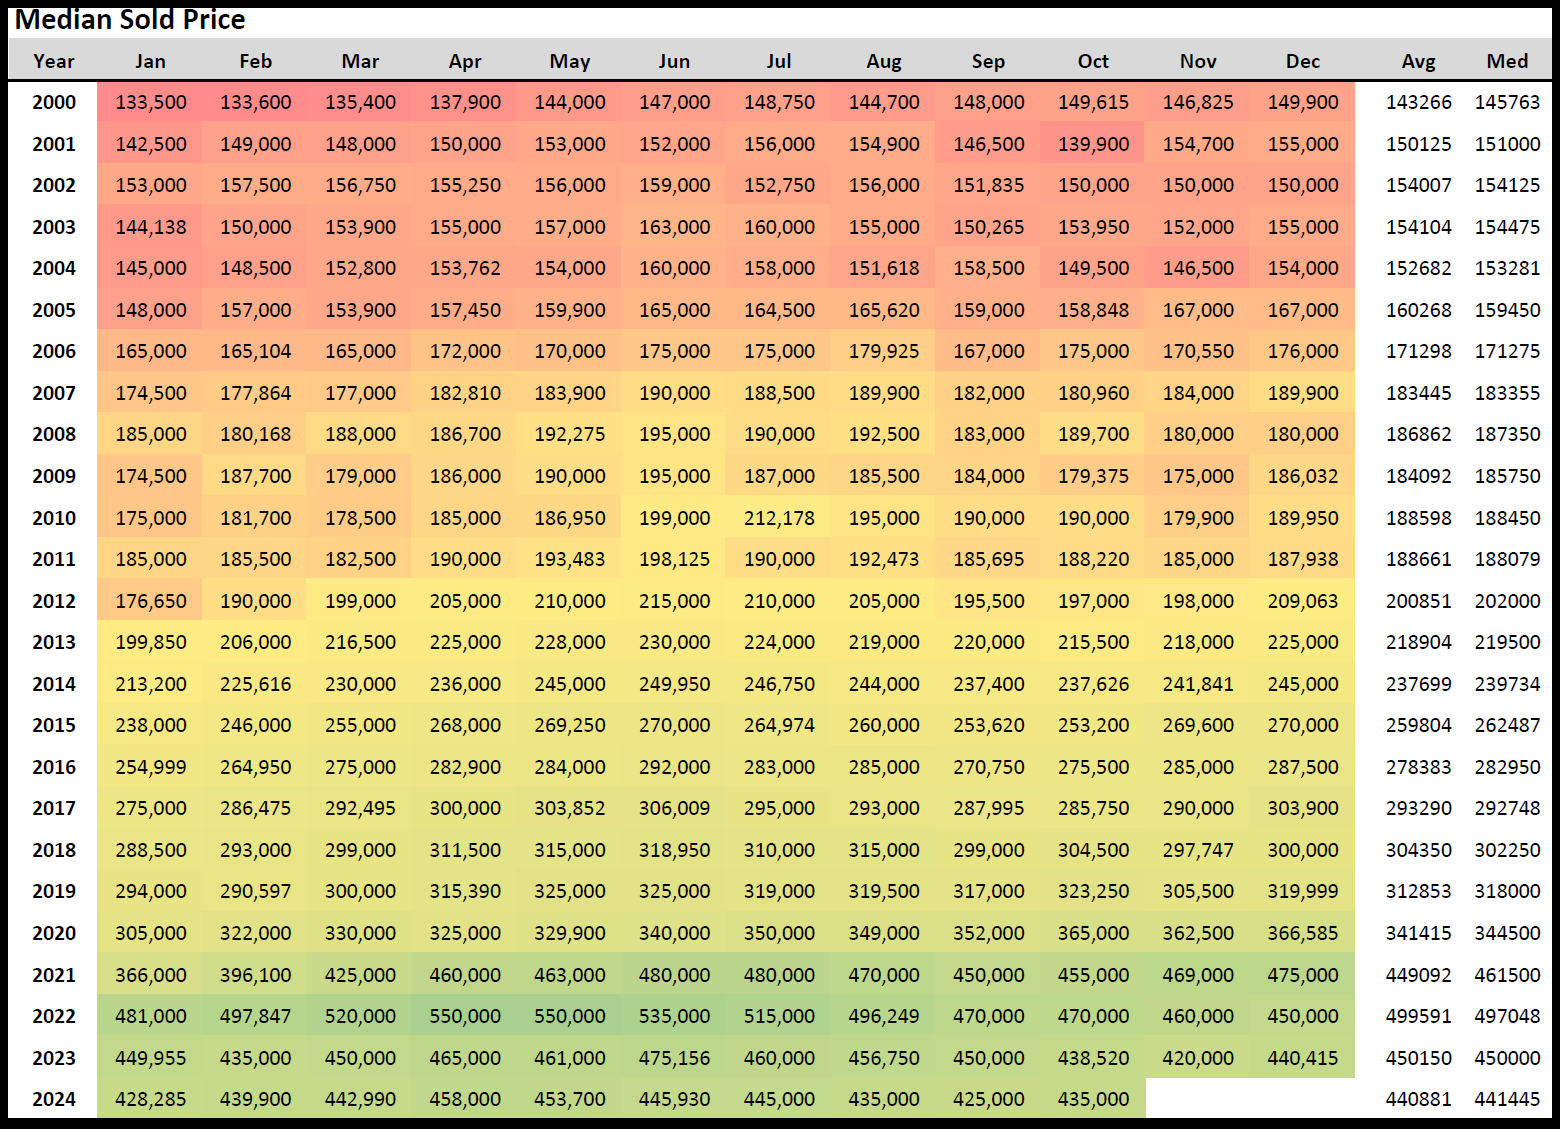This screenshot has height=1129, width=1560.
Task: Select the March 2017 cell showing 292,495
Action: pyautogui.click(x=360, y=808)
